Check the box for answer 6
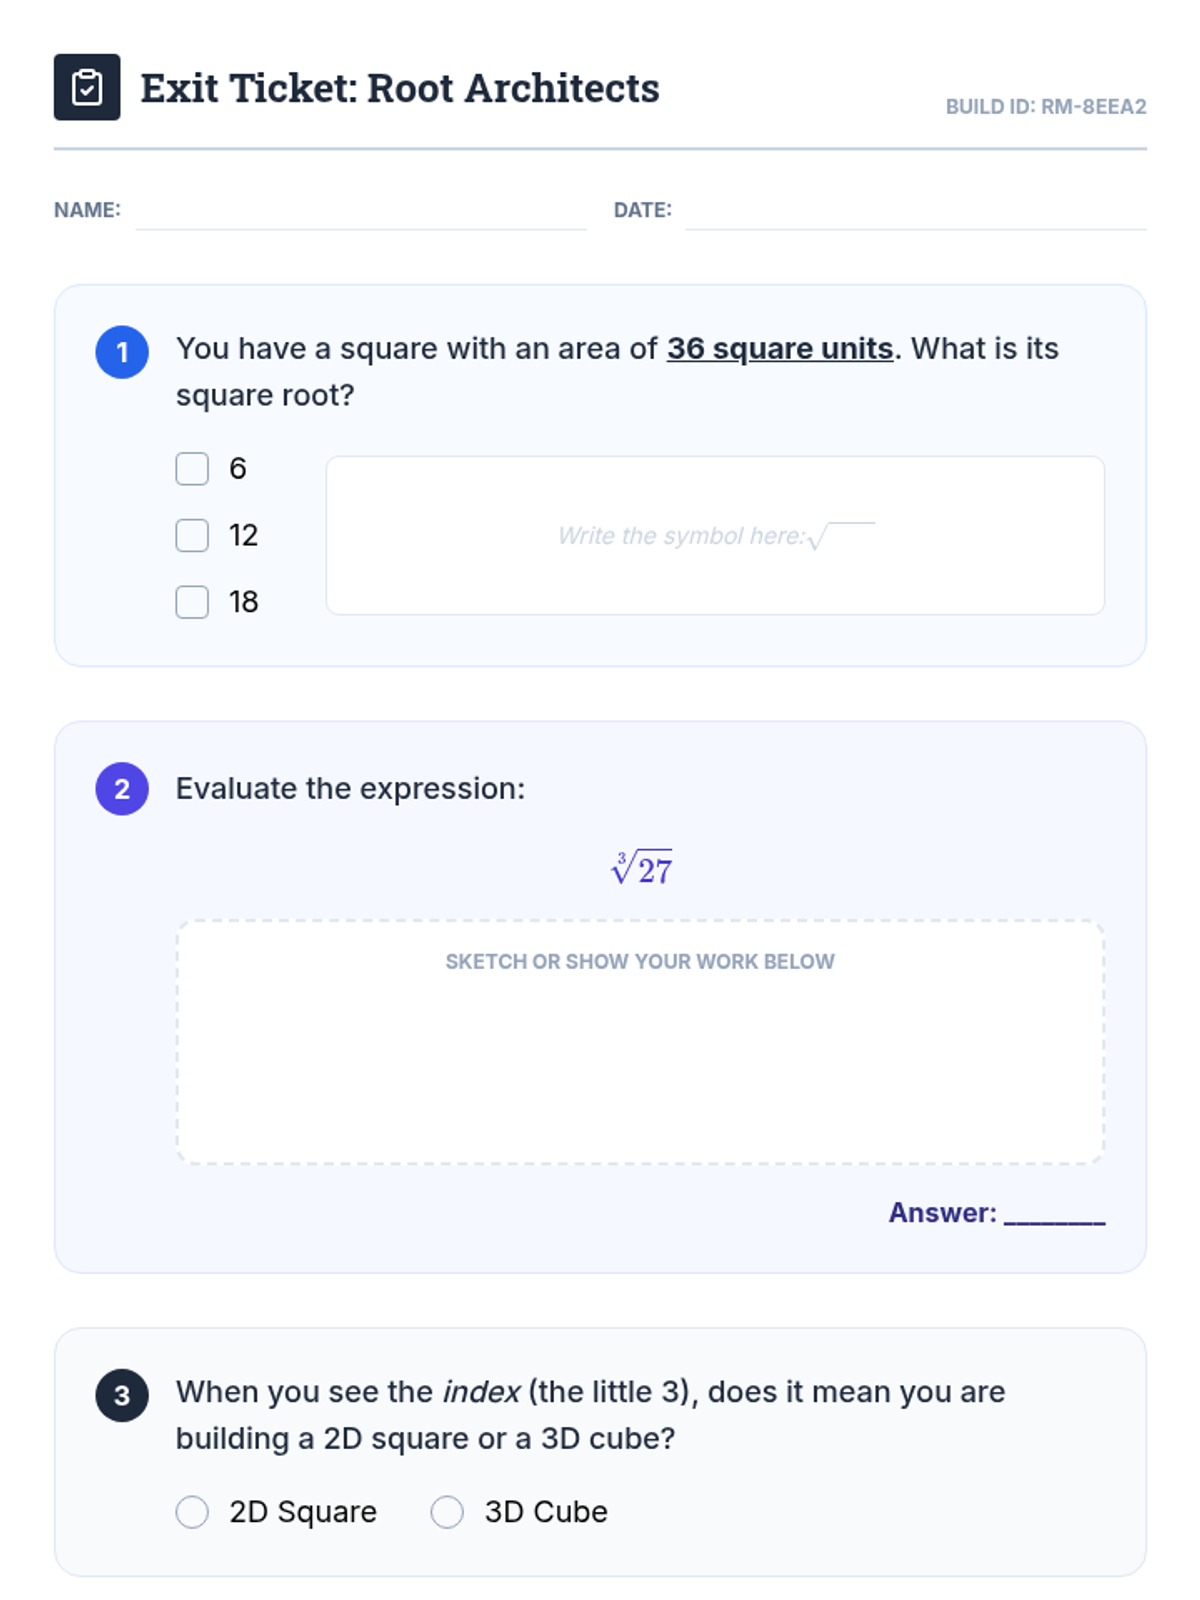 [192, 469]
